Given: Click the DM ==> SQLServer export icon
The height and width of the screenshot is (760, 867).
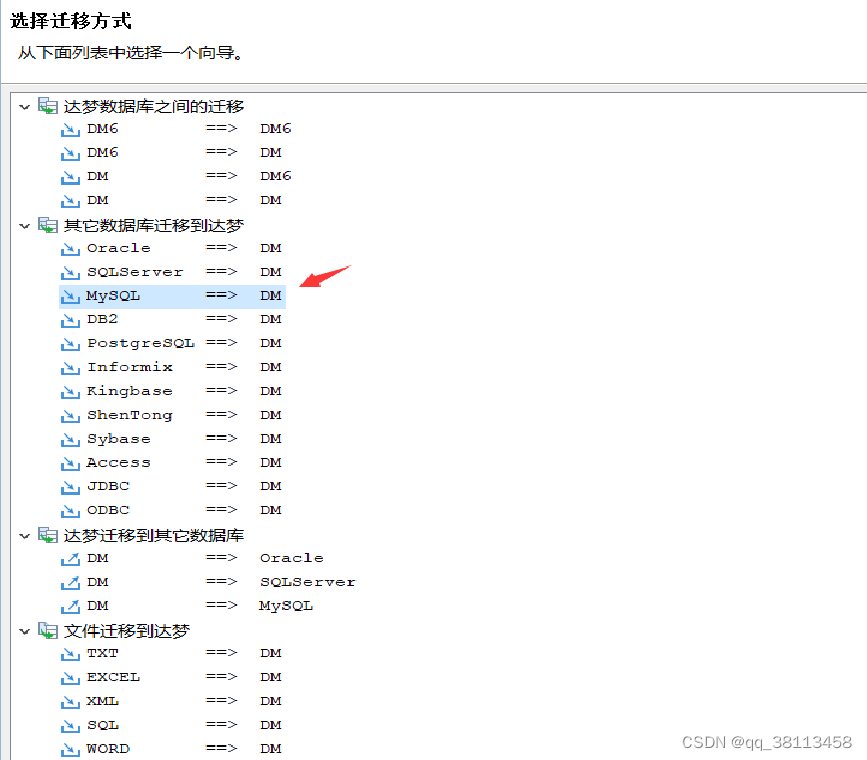Looking at the screenshot, I should [x=70, y=582].
